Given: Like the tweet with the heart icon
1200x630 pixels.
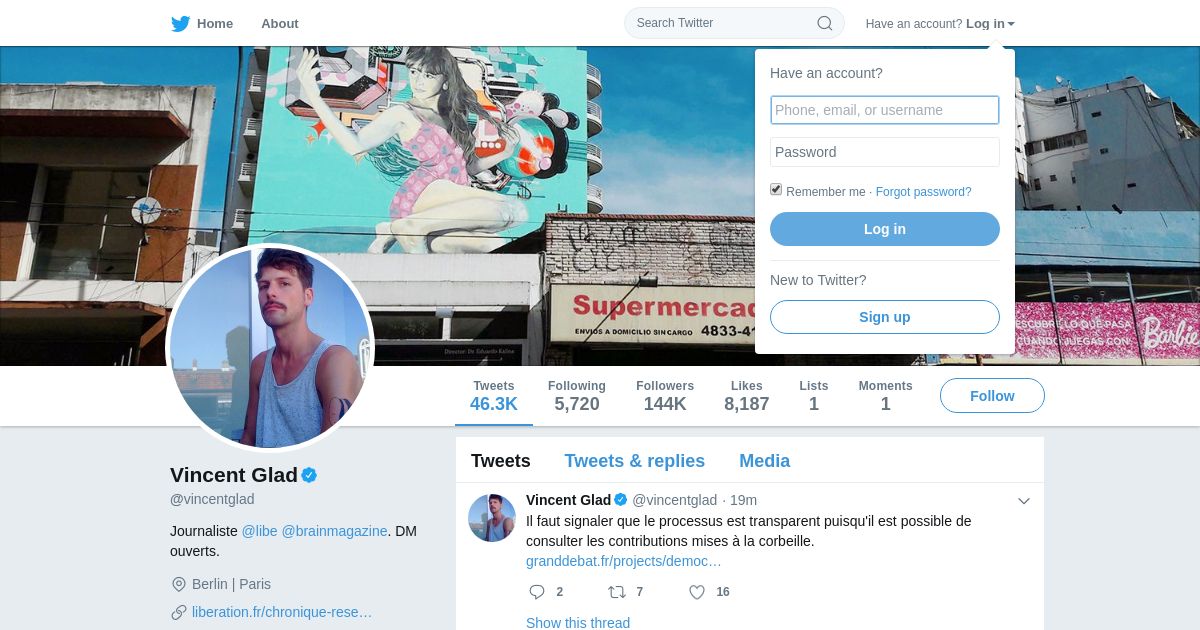Looking at the screenshot, I should point(697,592).
